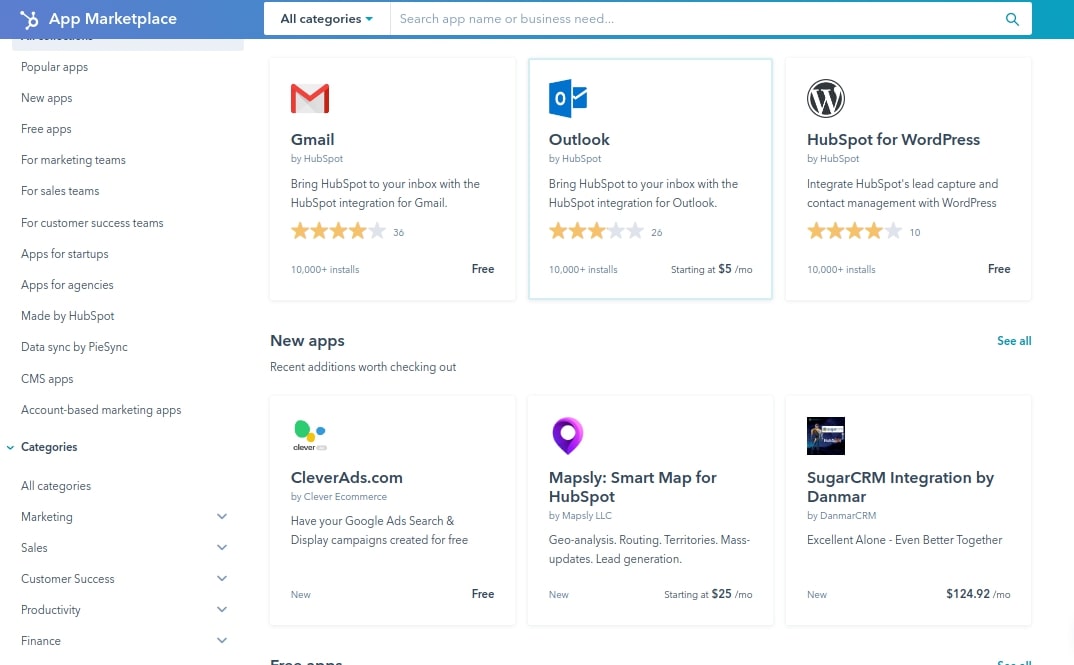This screenshot has height=665, width=1074.
Task: Click the SugarCRM Integration thumbnail icon
Action: pyautogui.click(x=825, y=436)
